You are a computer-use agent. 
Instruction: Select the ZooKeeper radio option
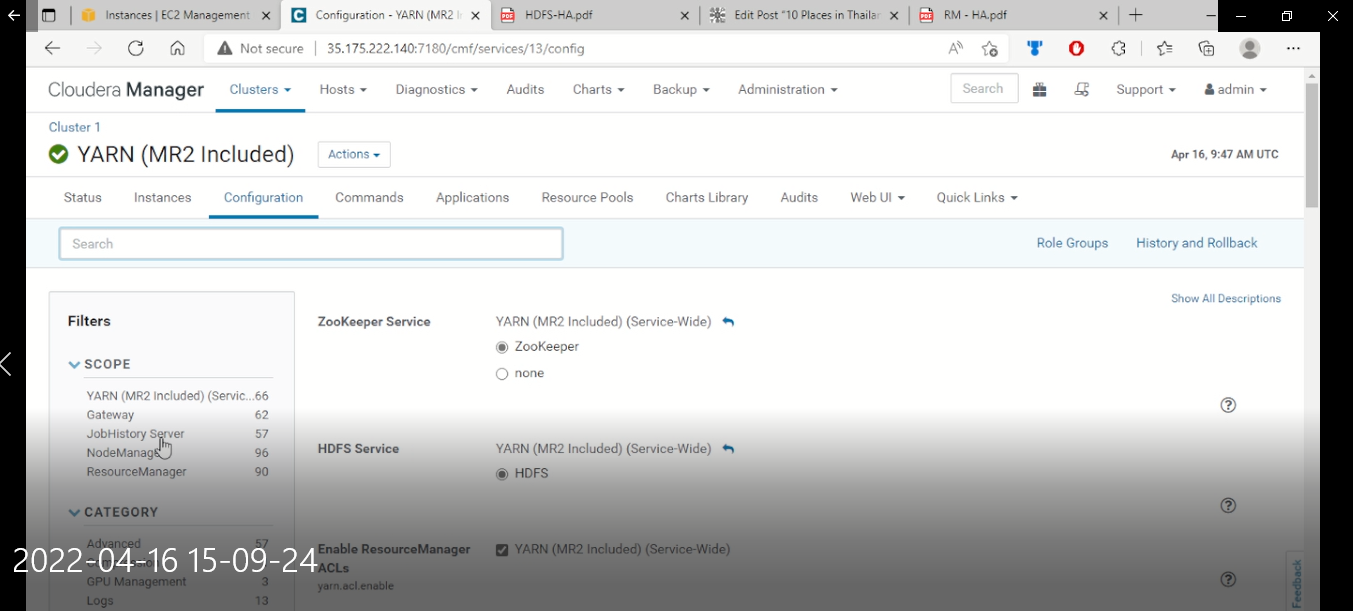(502, 347)
